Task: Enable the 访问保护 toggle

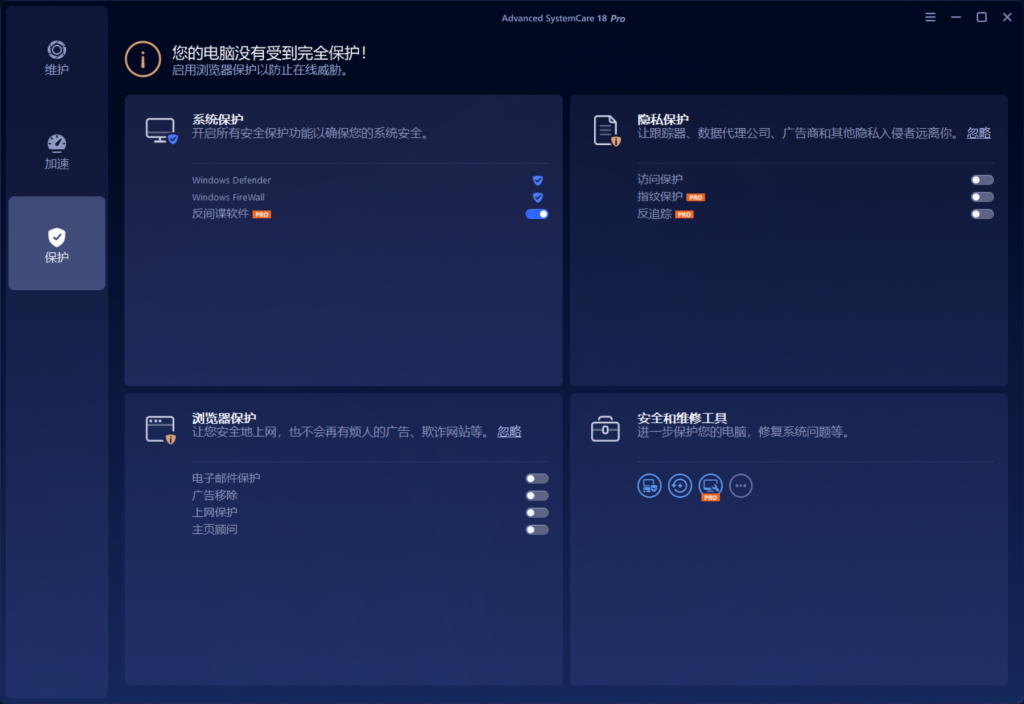Action: pyautogui.click(x=981, y=180)
